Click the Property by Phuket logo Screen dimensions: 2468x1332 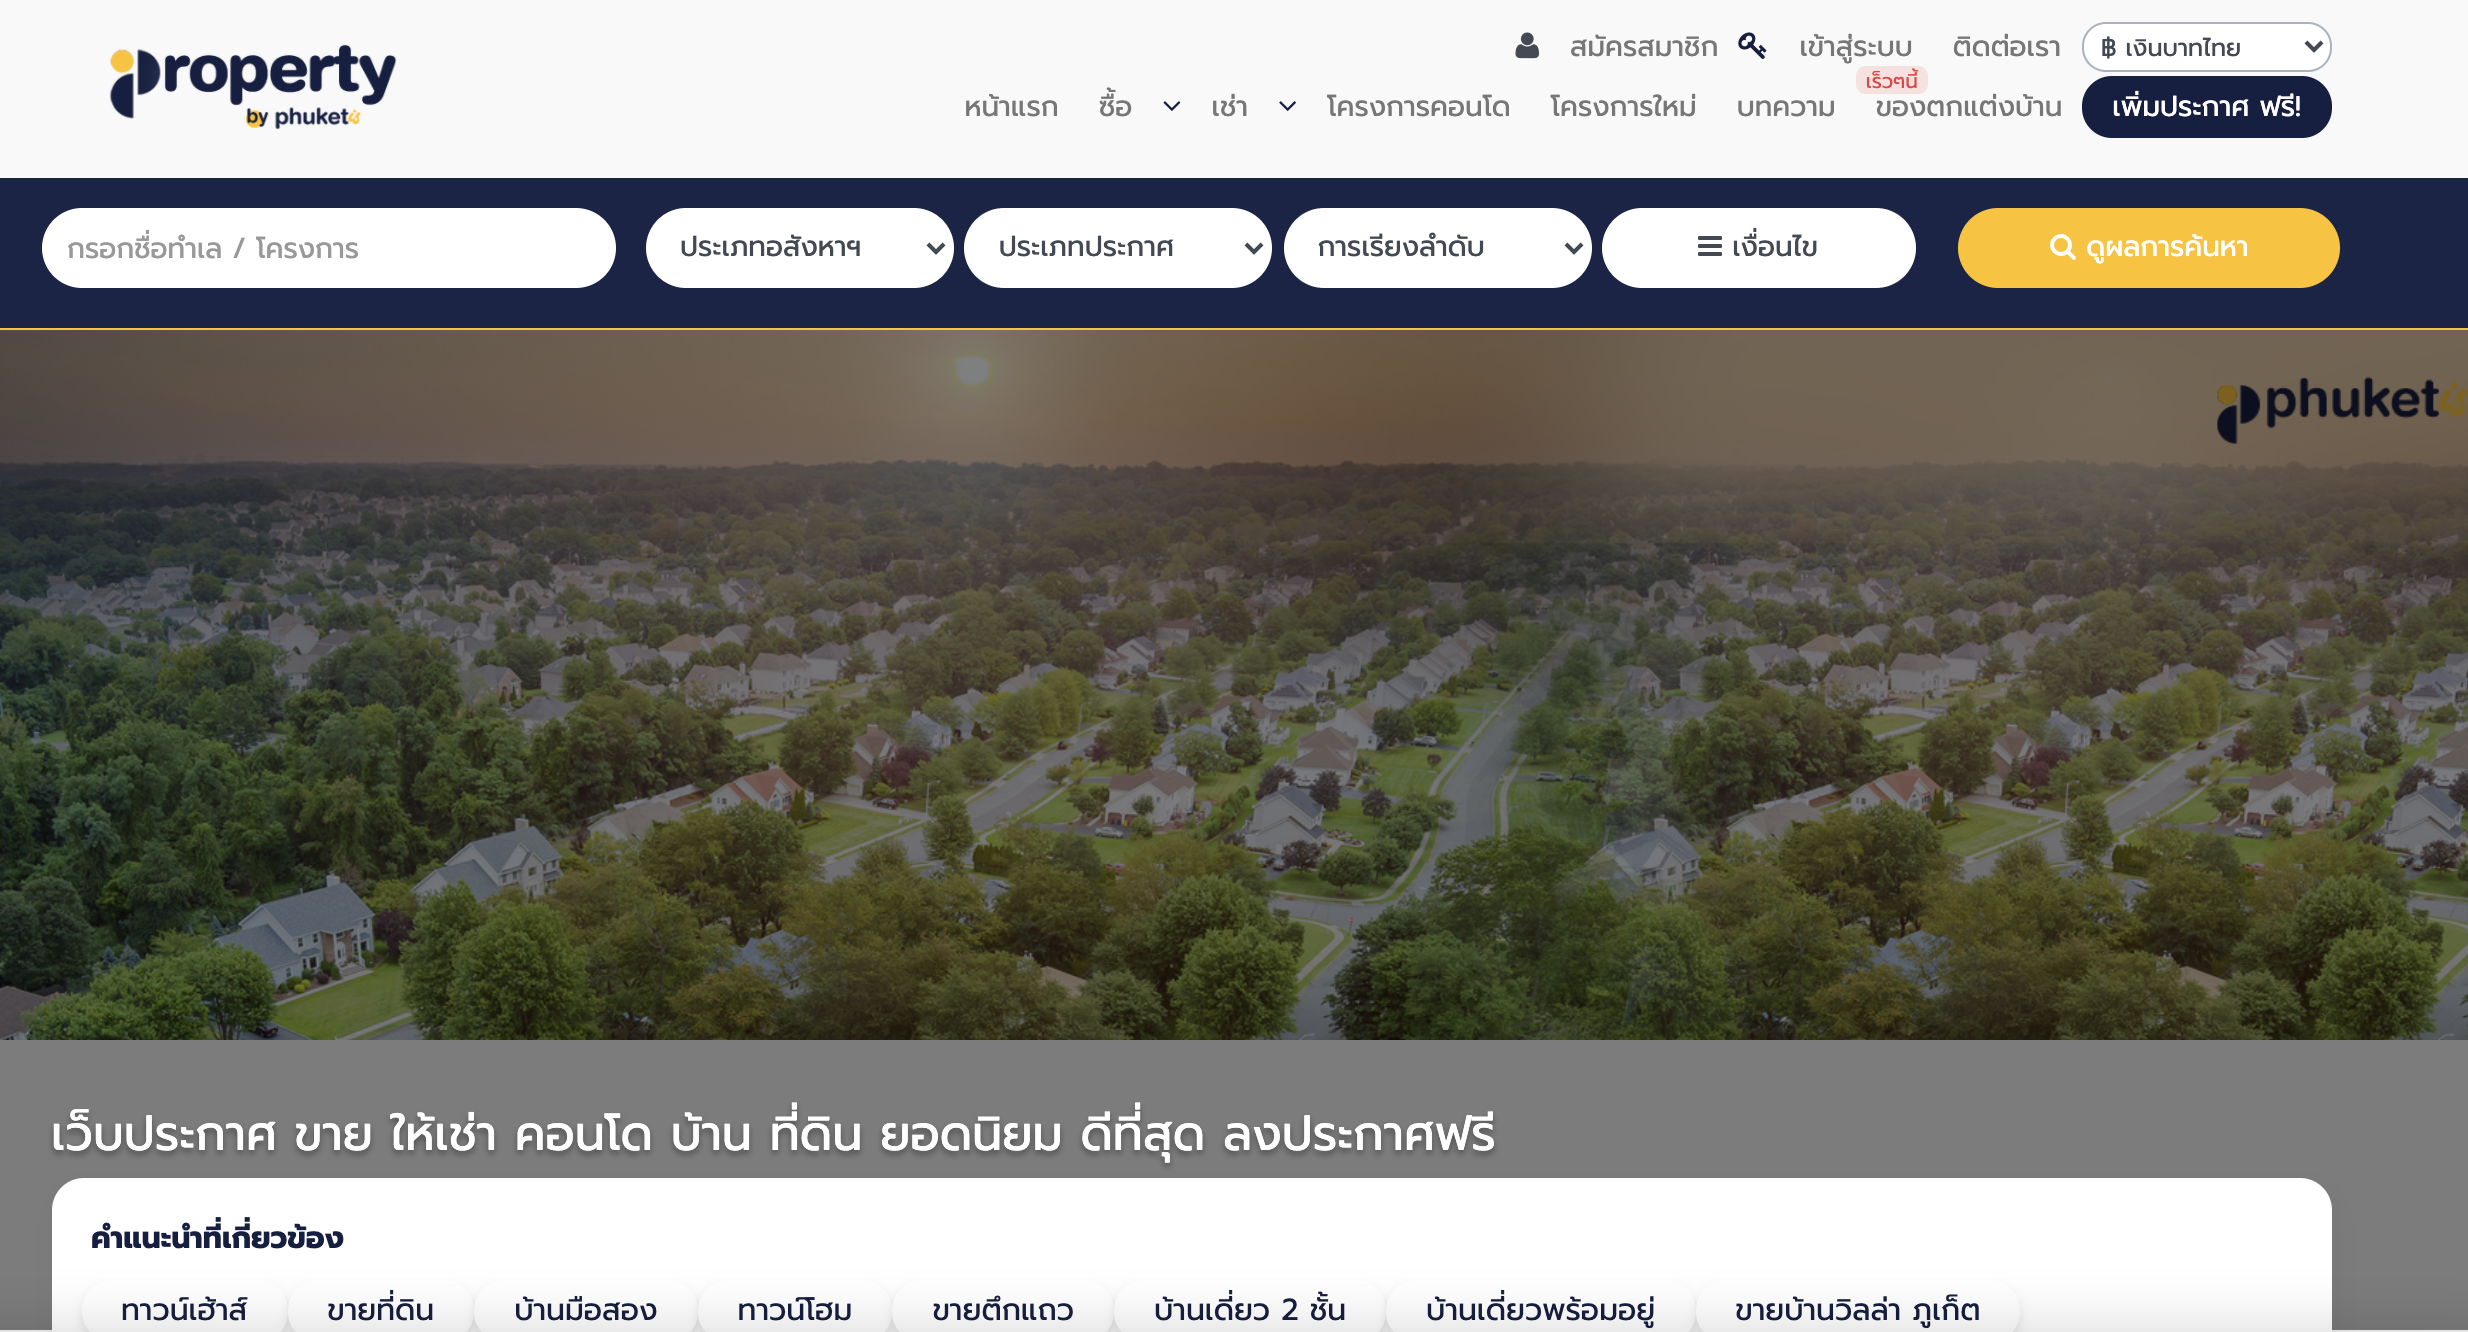coord(252,87)
